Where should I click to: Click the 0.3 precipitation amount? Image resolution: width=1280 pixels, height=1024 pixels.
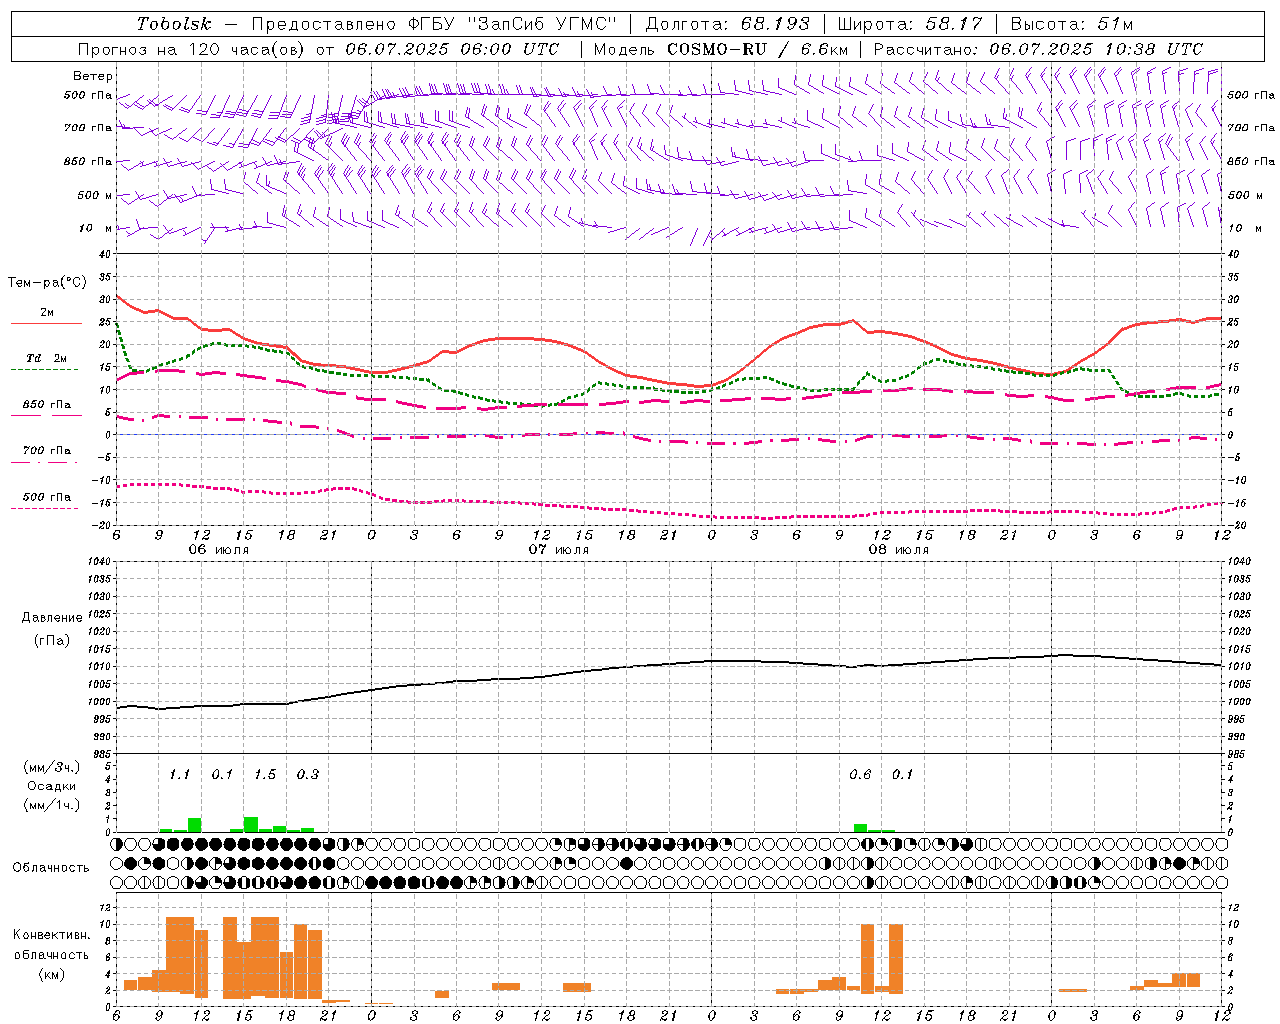click(308, 774)
